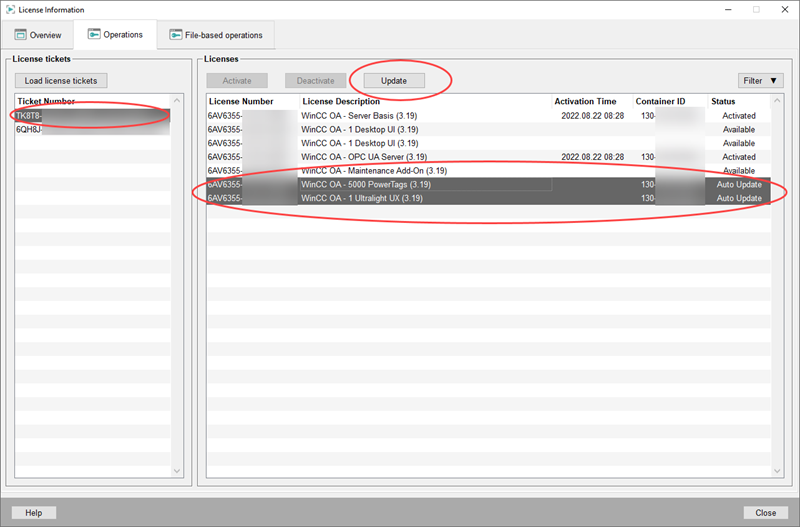Select the 5000 PowerTags license row
The width and height of the screenshot is (800, 527).
(488, 185)
